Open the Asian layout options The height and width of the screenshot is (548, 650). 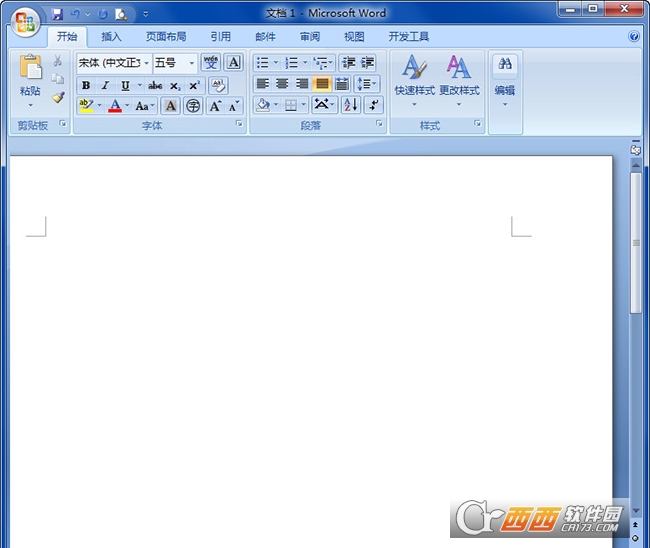tap(324, 105)
